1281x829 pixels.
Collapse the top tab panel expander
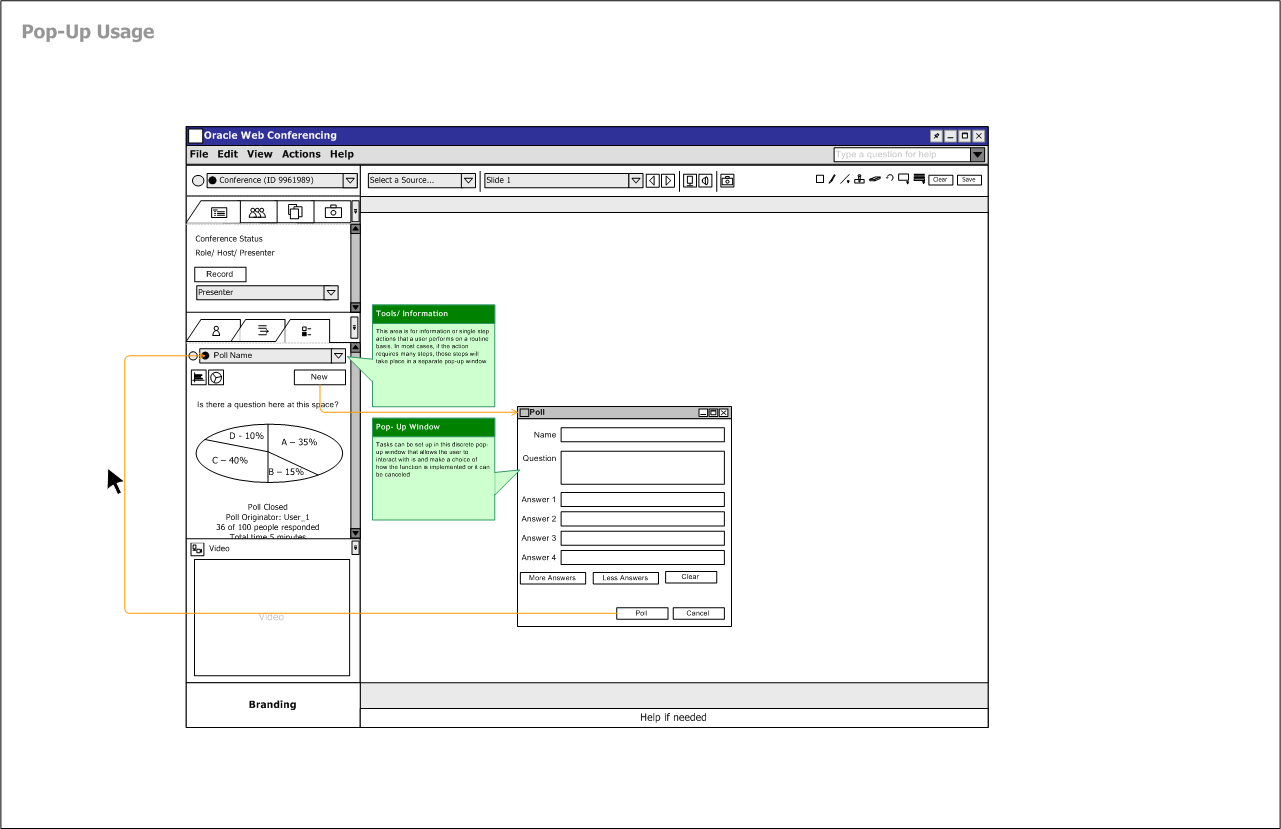[354, 212]
